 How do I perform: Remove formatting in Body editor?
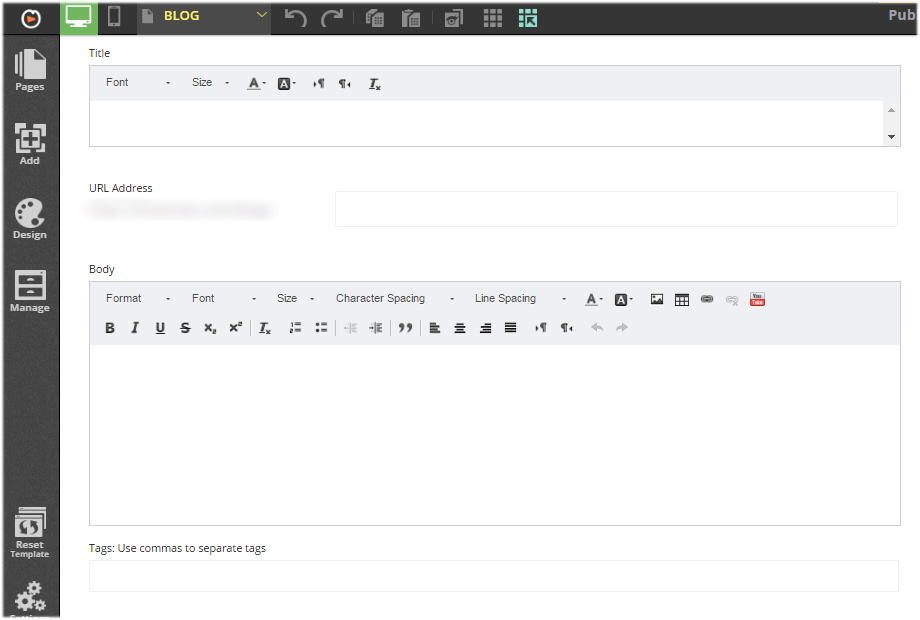(x=265, y=328)
